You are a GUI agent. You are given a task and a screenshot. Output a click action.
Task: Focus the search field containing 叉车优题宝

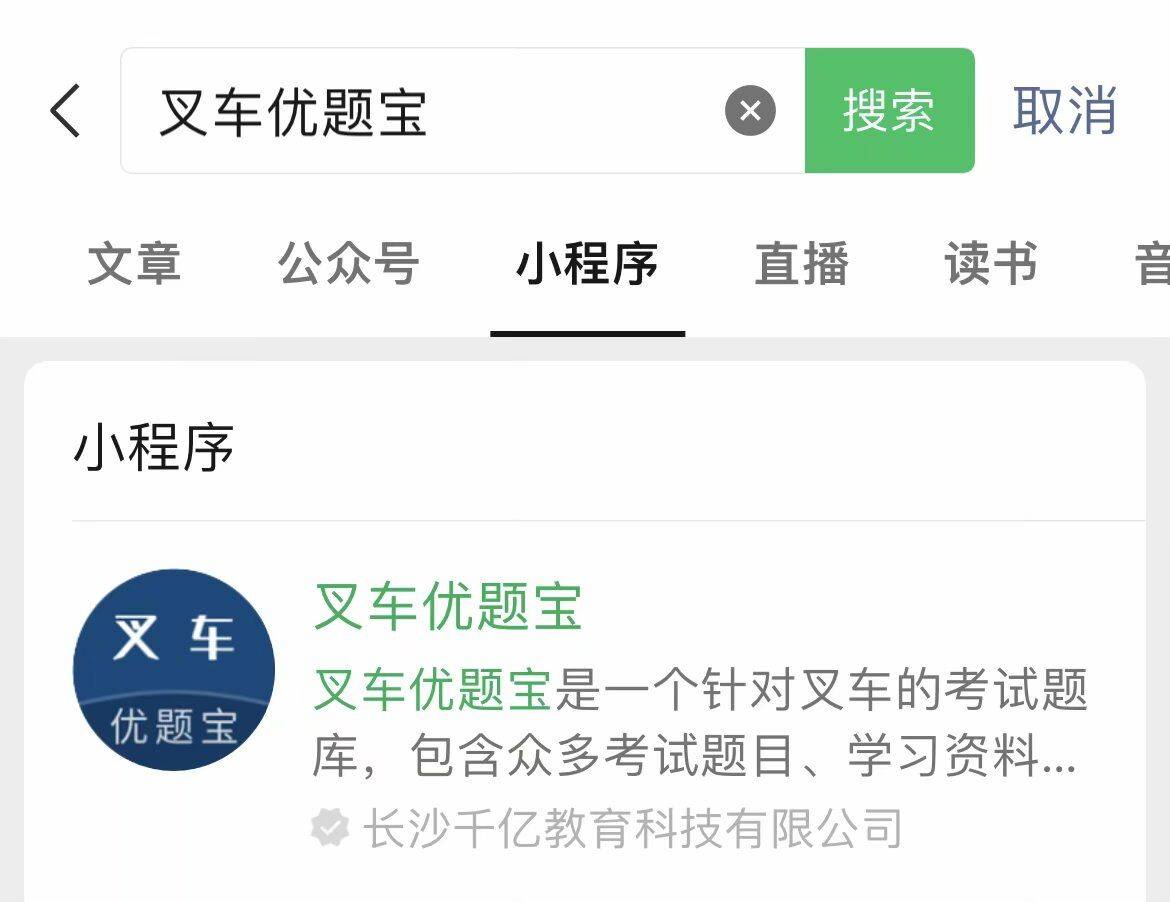(x=463, y=110)
